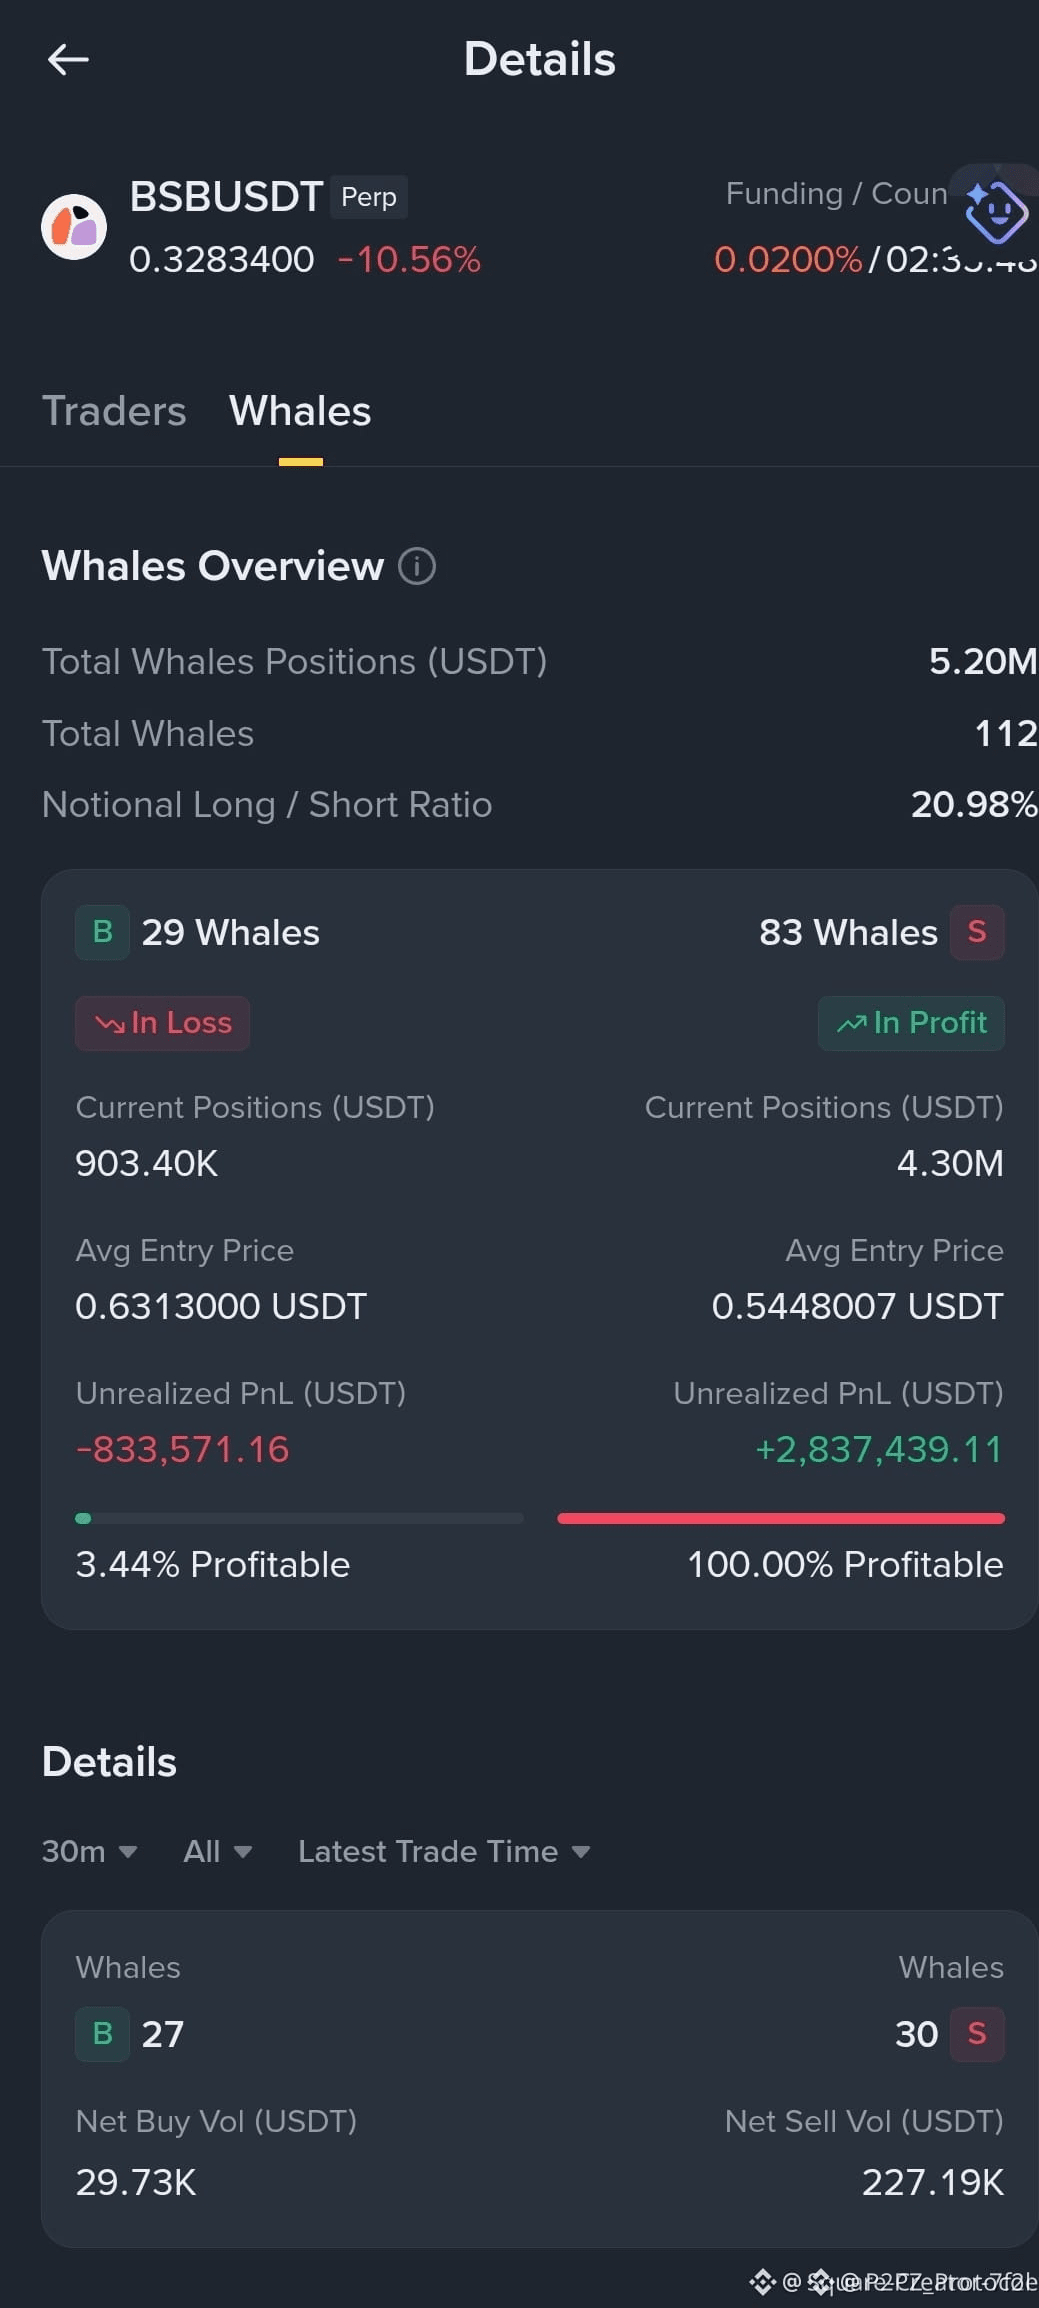Tap the green B badge beside 29 Whales

click(x=102, y=932)
